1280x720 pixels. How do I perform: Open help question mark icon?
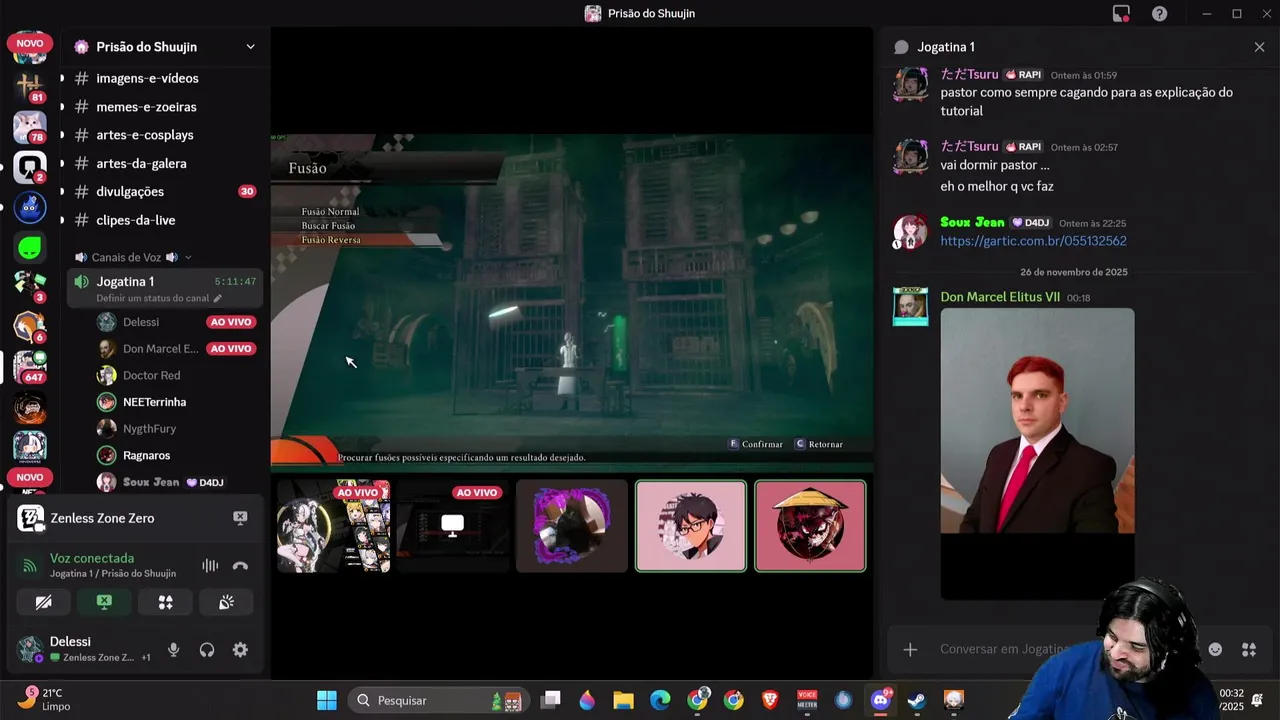pos(1159,13)
